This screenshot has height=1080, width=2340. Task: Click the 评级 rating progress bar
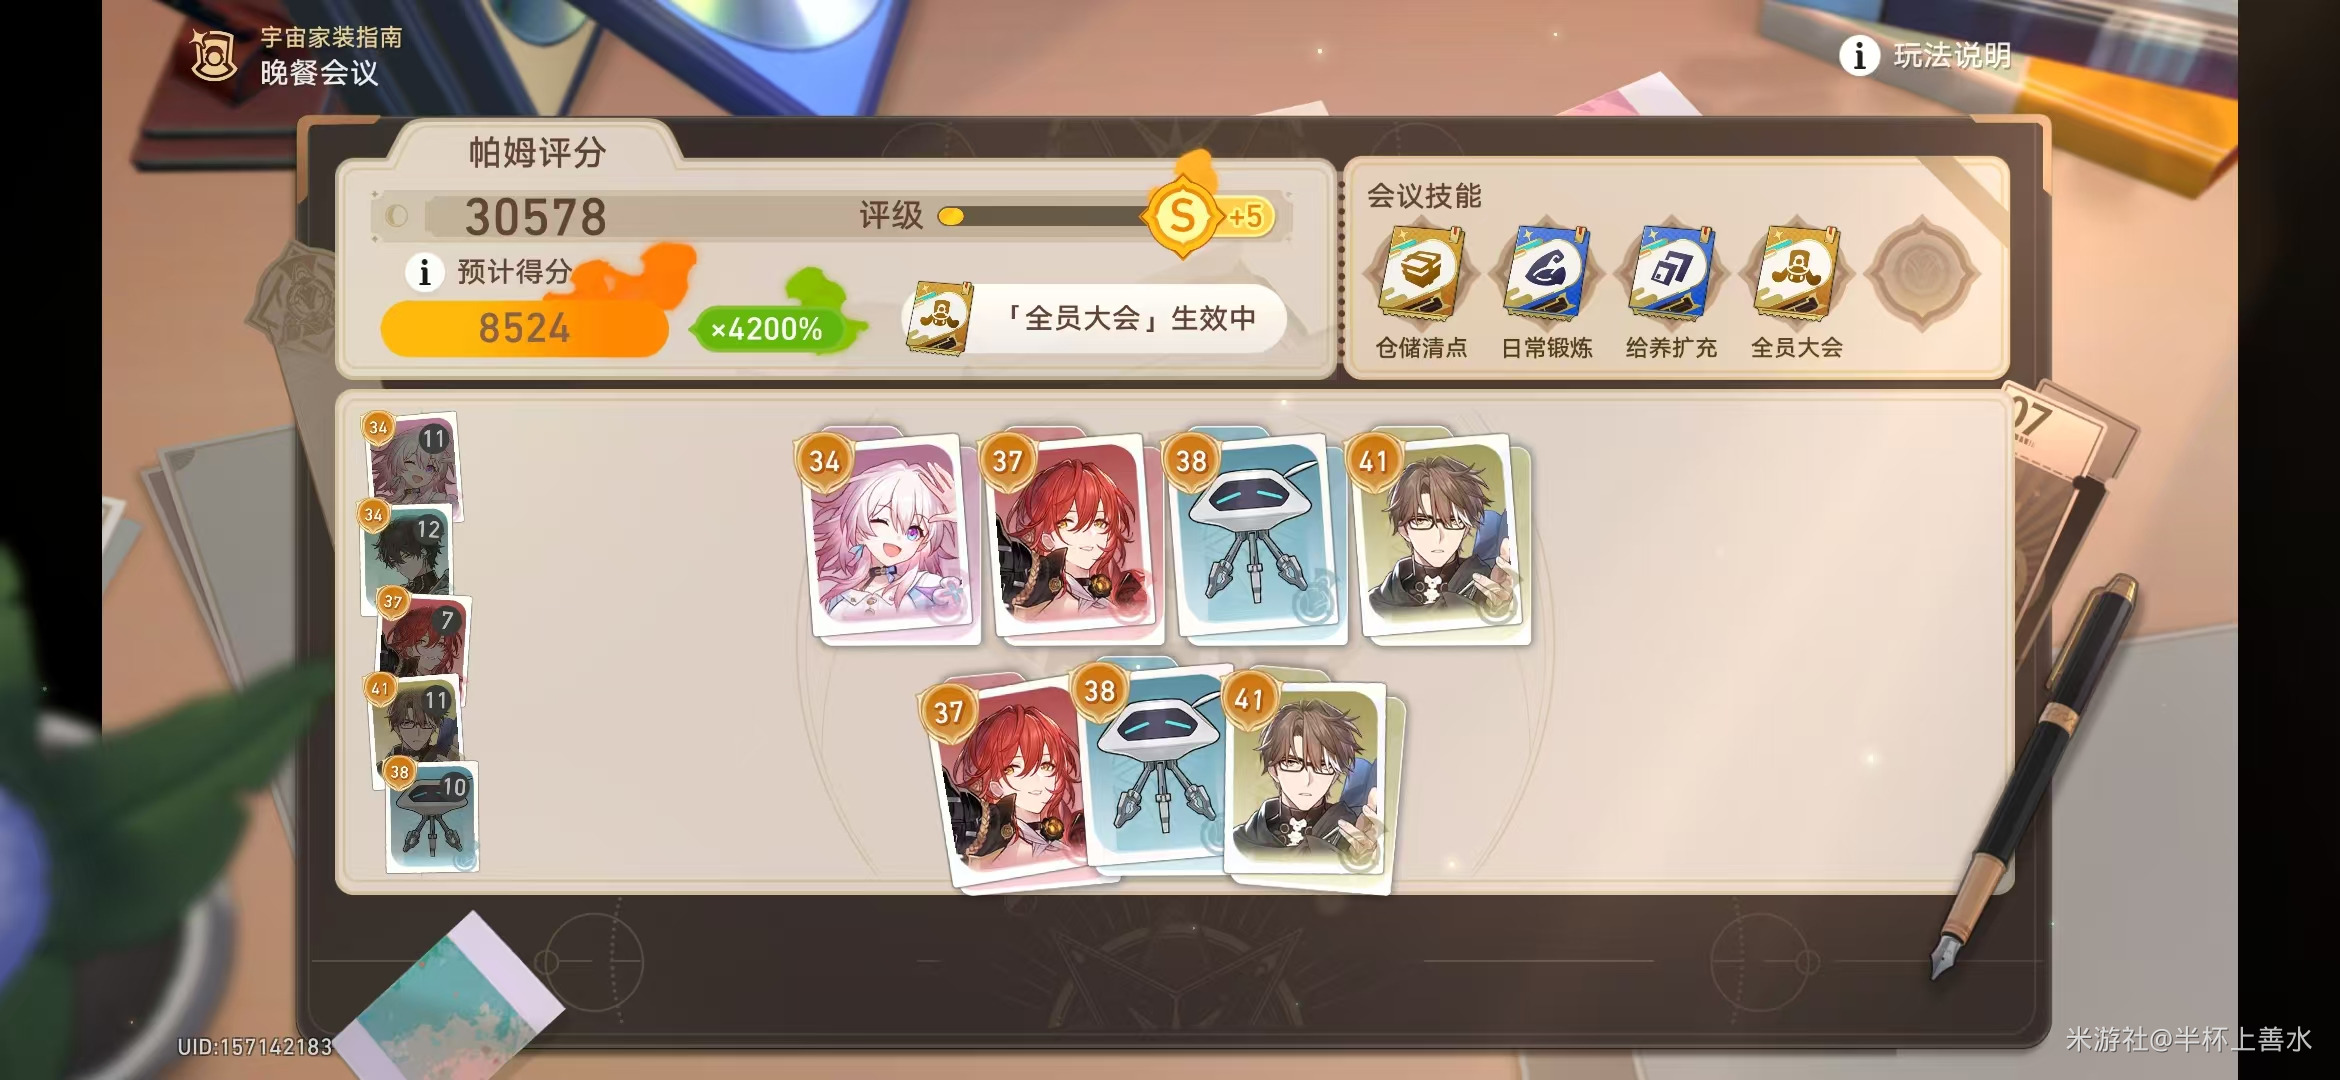click(1045, 216)
